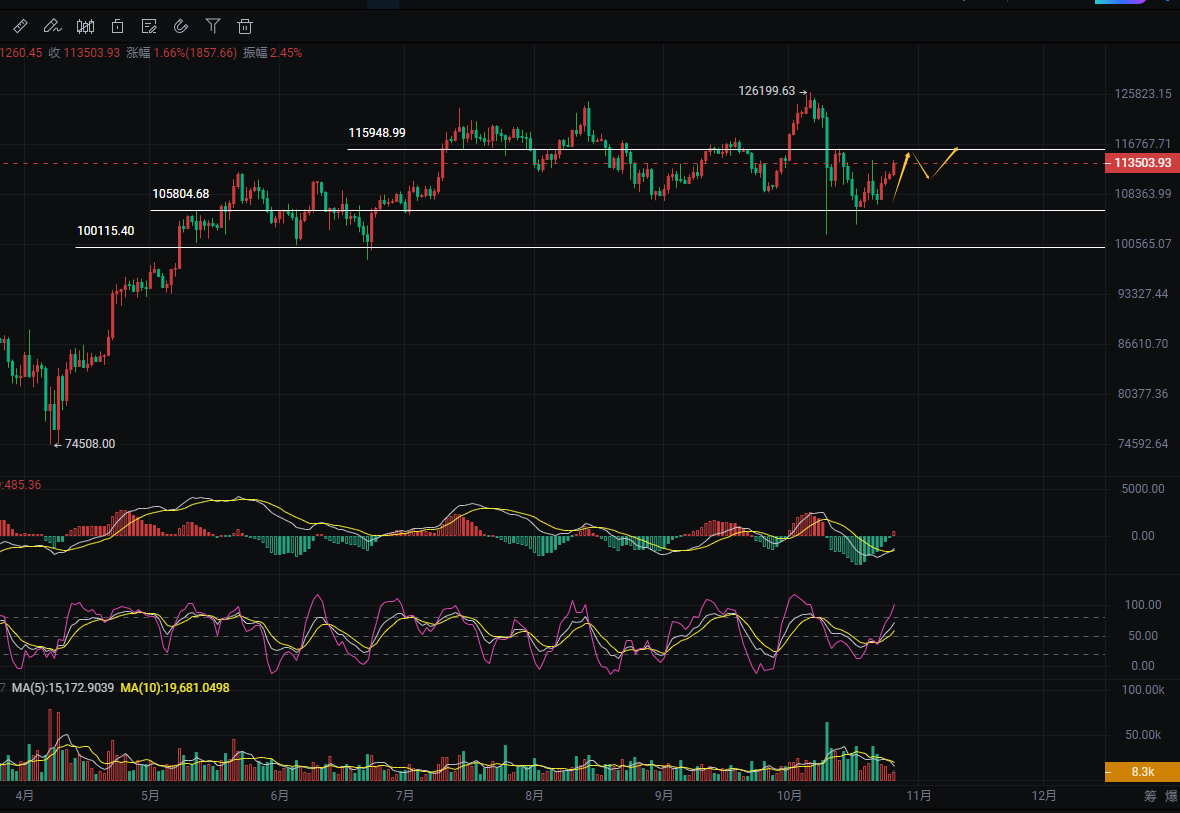The height and width of the screenshot is (813, 1180).
Task: Delete drawings with the trash icon
Action: 245,26
